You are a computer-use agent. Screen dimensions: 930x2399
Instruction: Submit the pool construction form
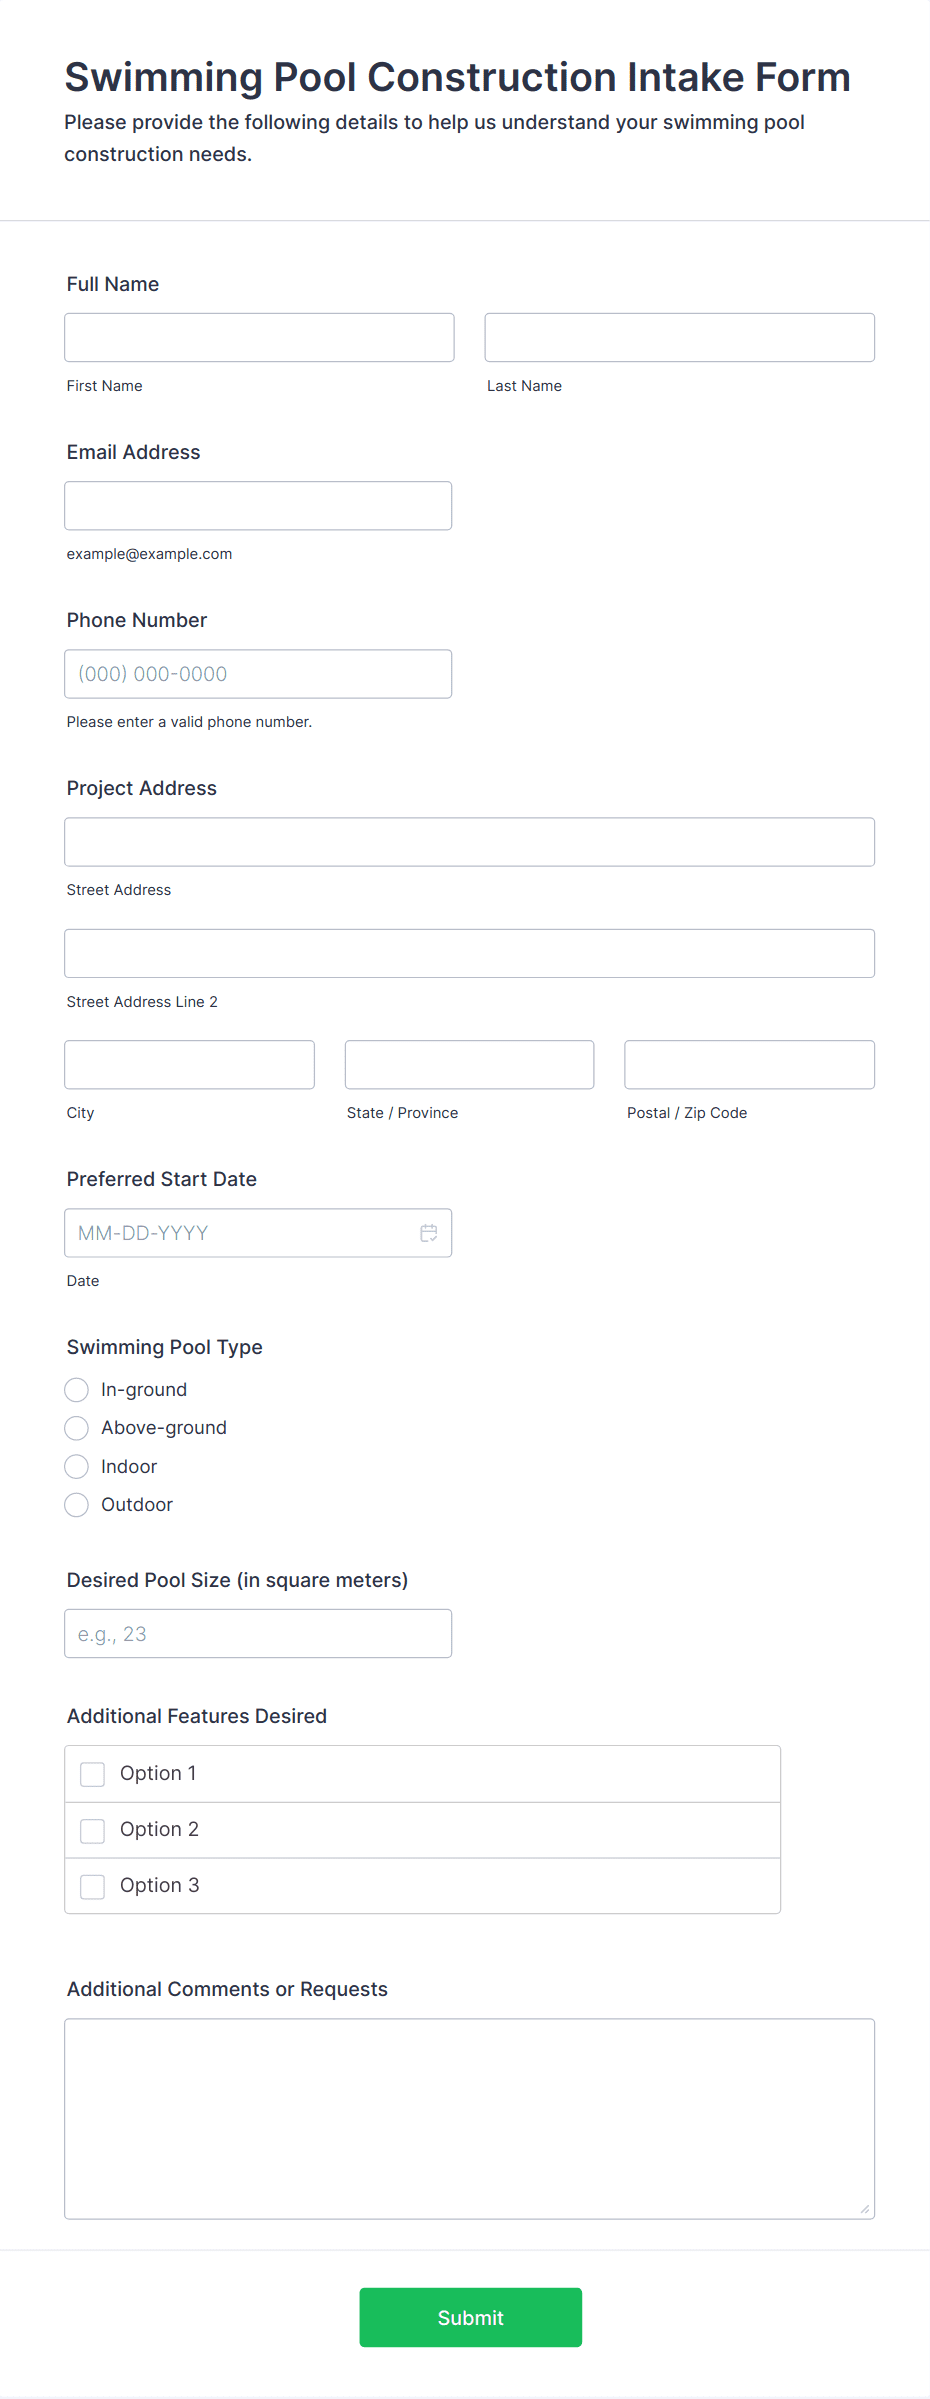click(x=470, y=2317)
